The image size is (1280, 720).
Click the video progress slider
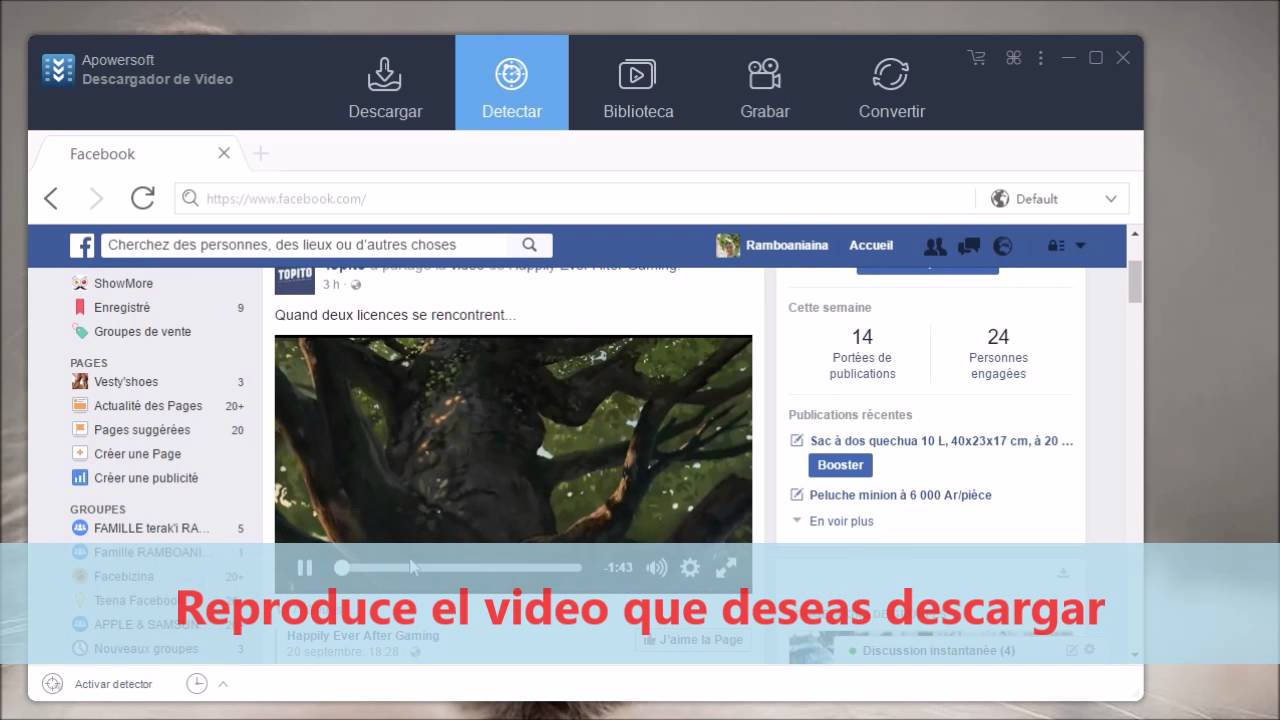[461, 568]
